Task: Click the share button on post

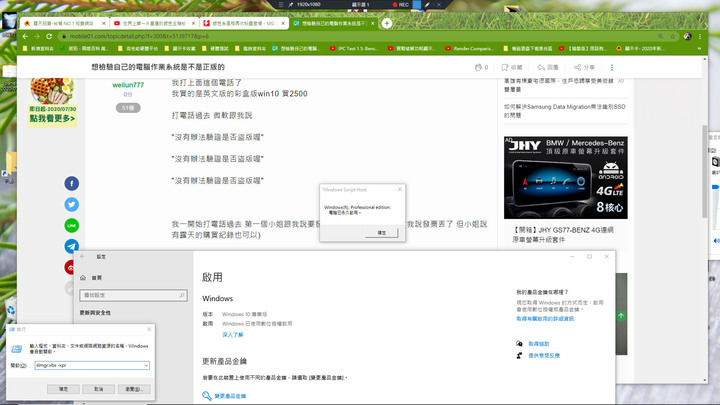Action: point(584,67)
